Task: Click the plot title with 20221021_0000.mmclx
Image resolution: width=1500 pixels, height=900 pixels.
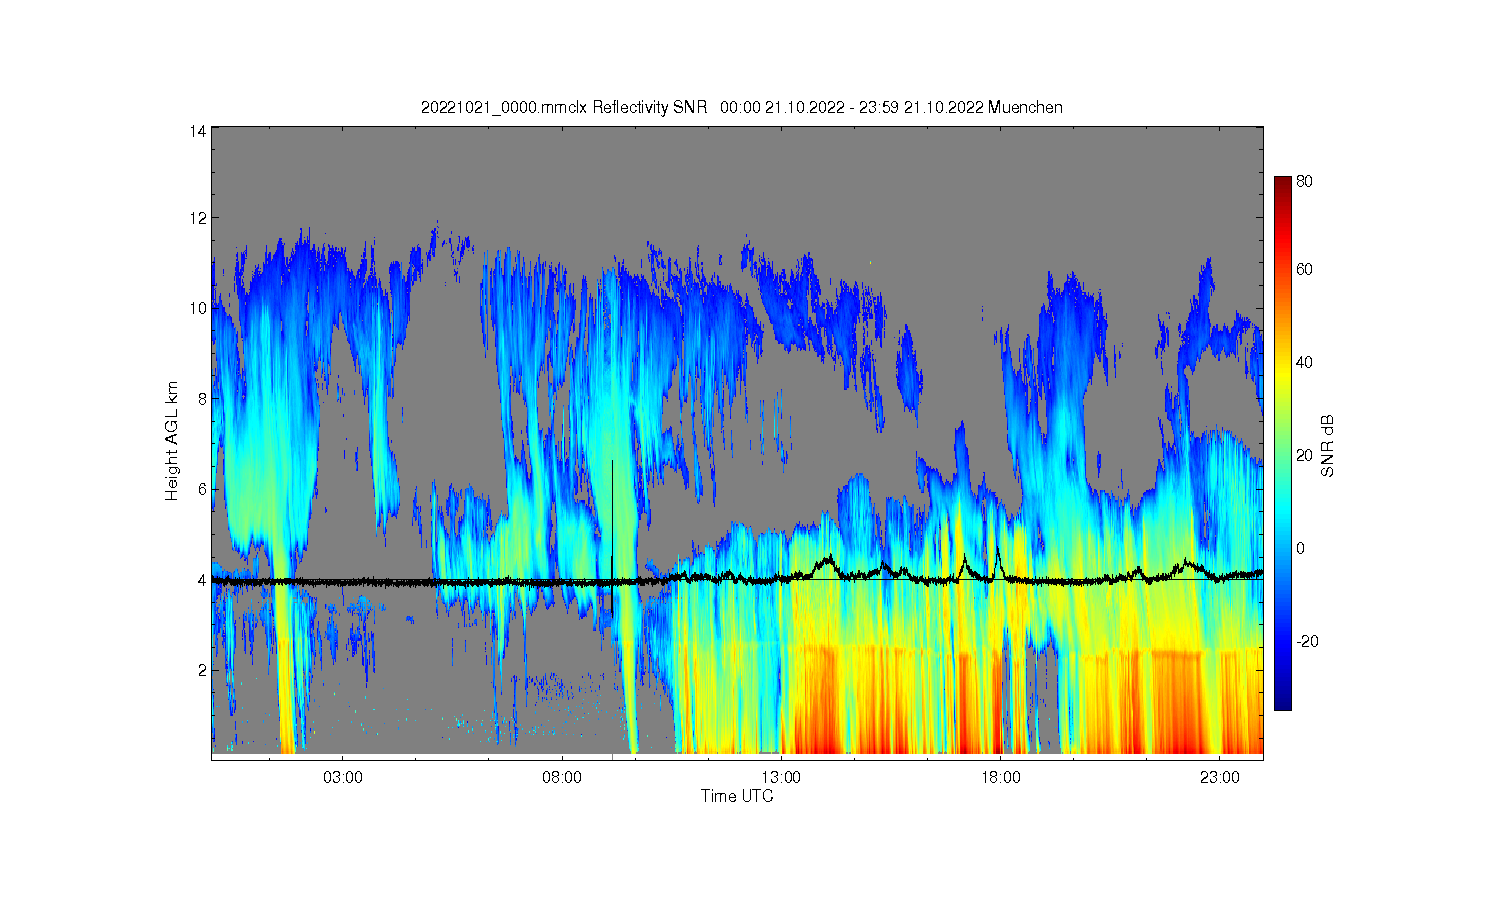Action: pyautogui.click(x=741, y=107)
